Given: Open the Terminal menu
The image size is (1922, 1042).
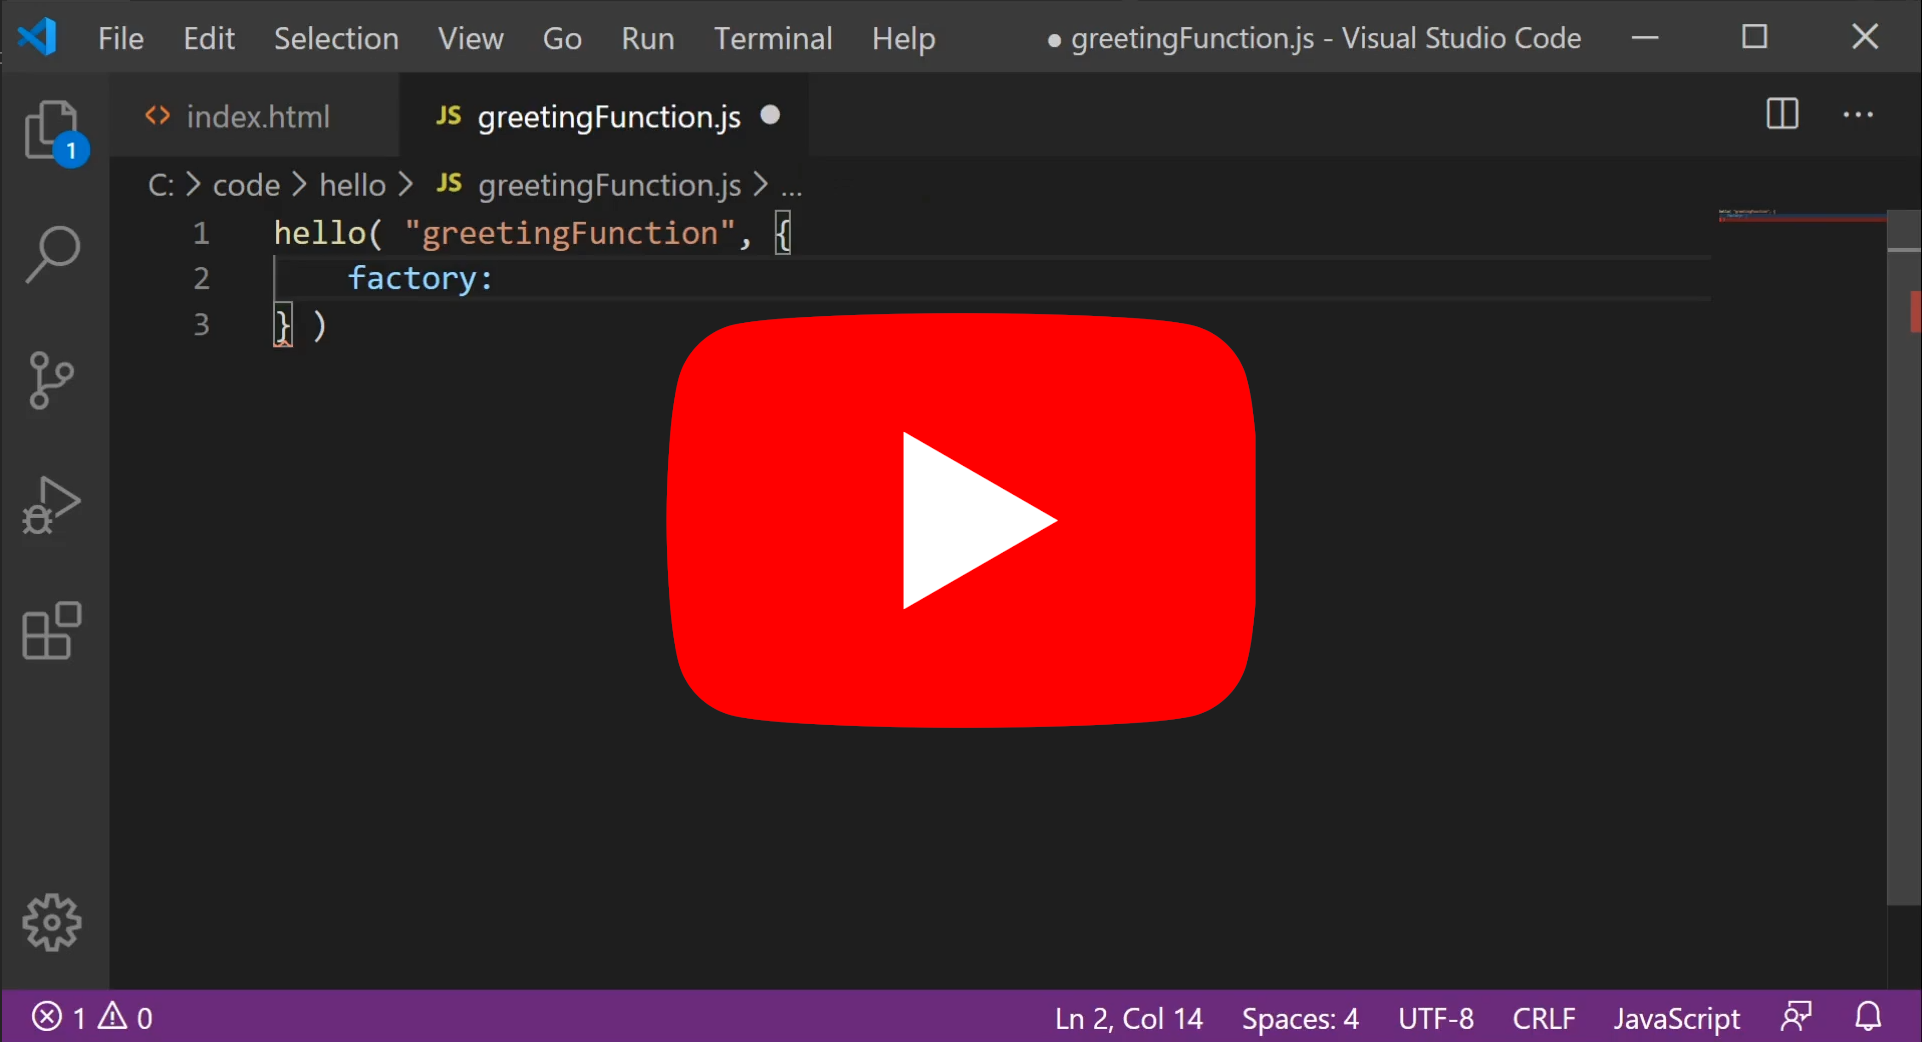Looking at the screenshot, I should coord(773,38).
